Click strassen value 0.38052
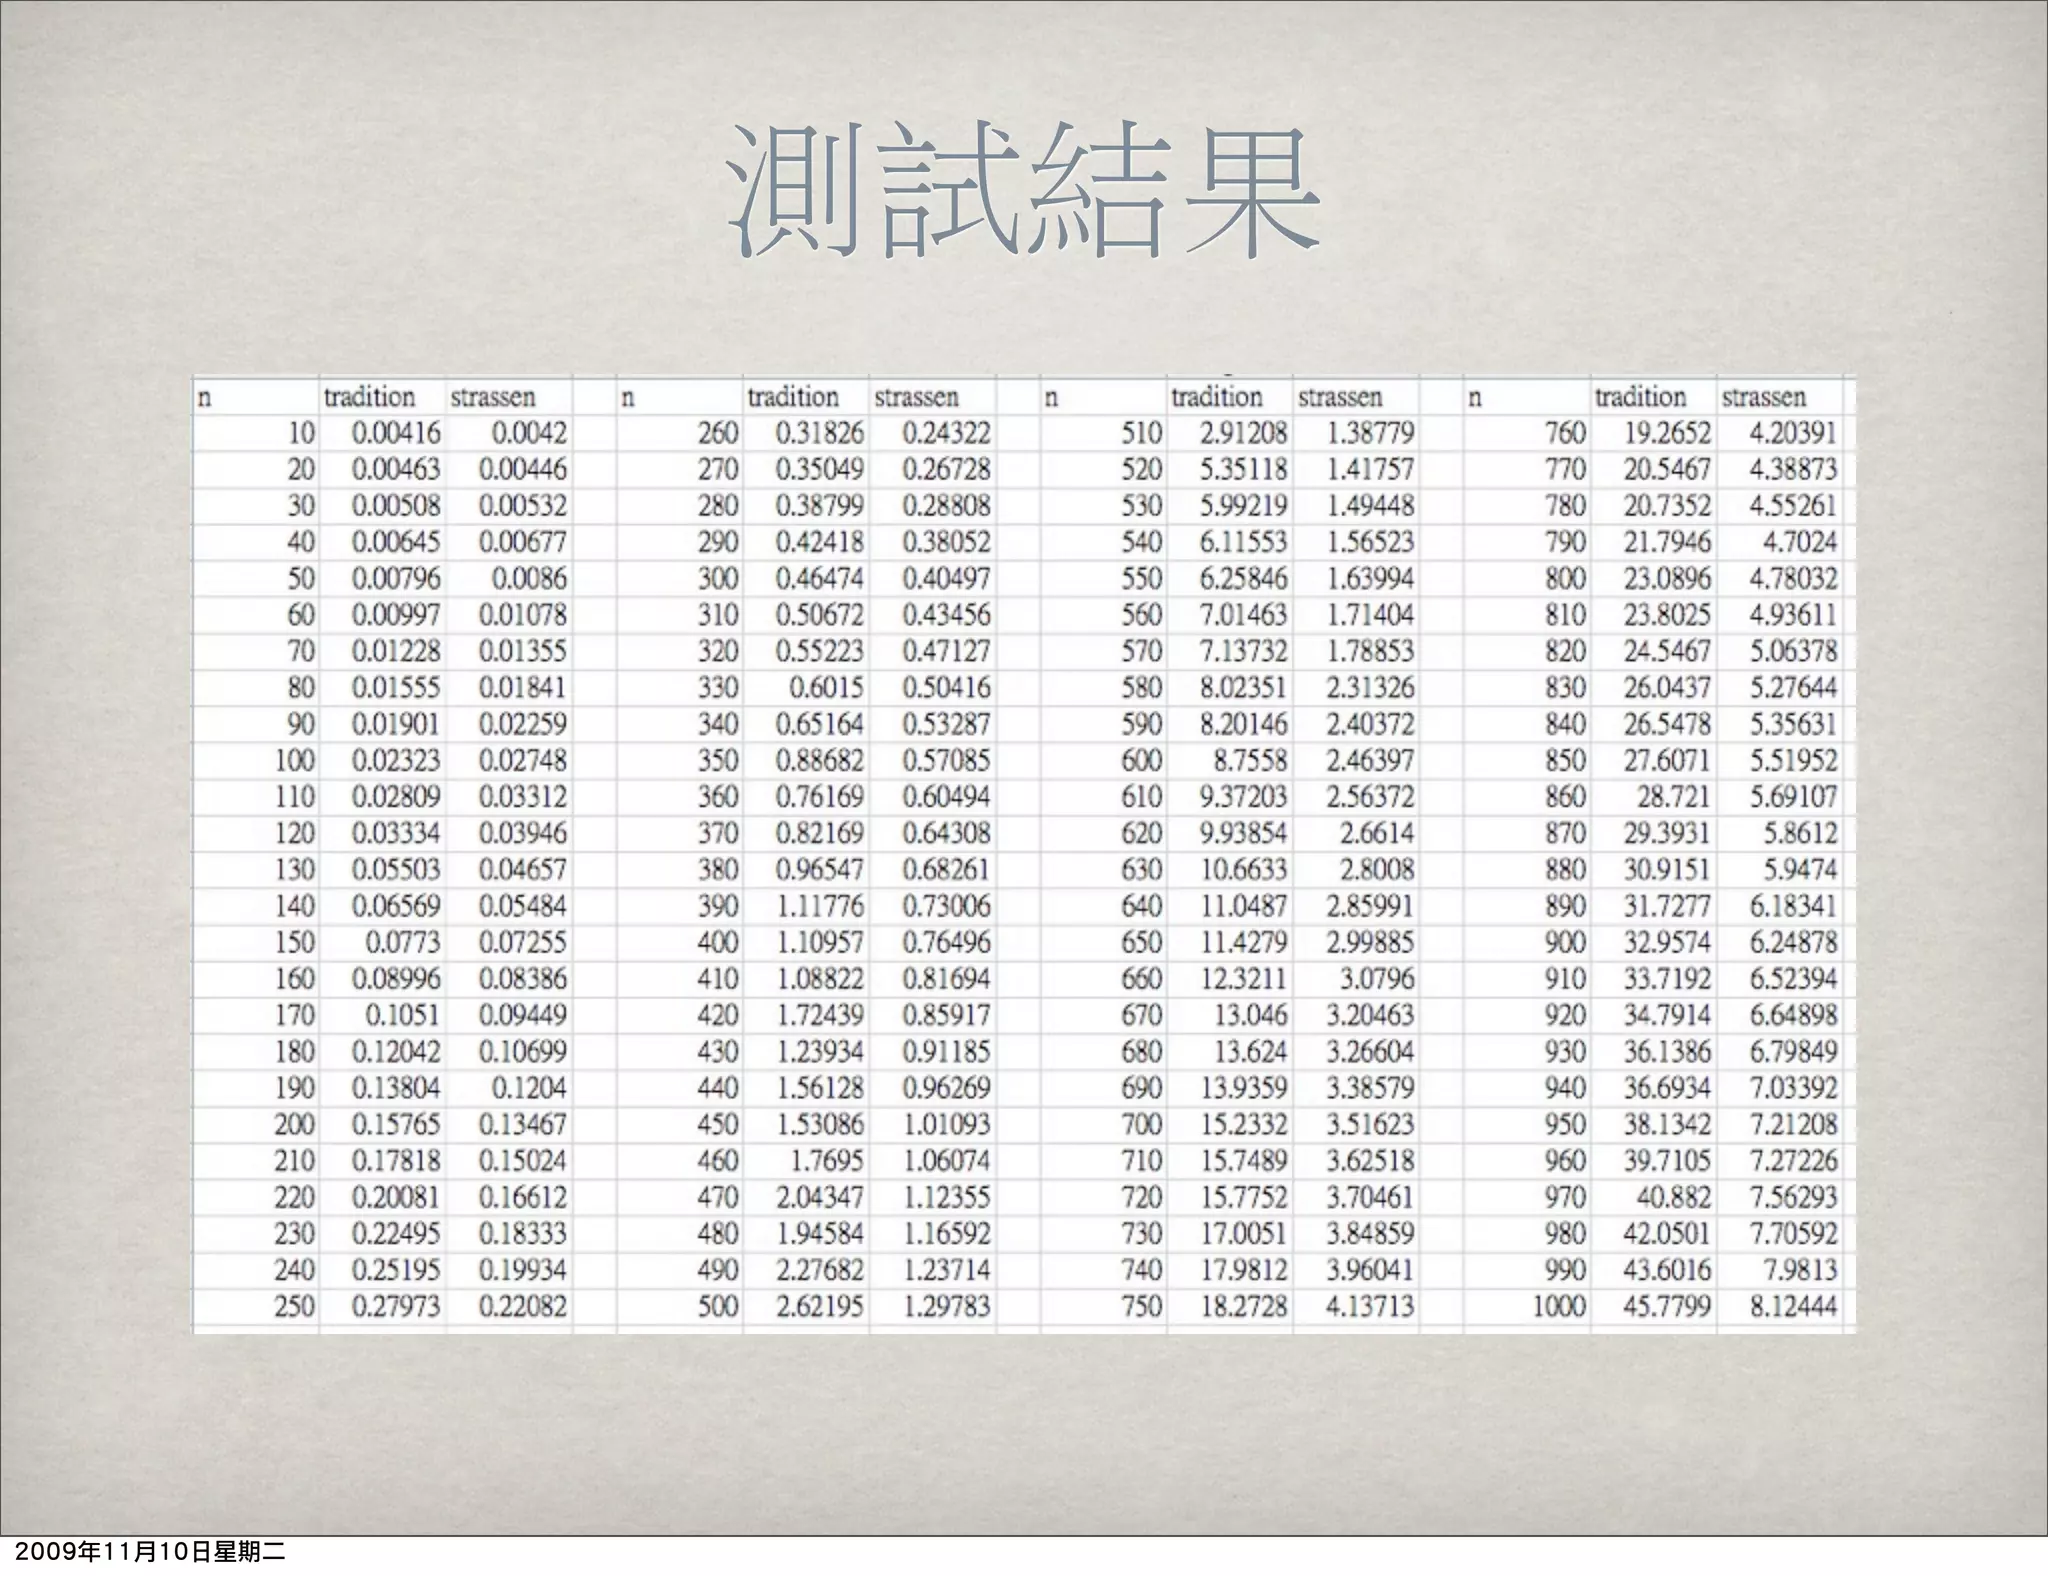The image size is (2048, 1576). tap(946, 542)
